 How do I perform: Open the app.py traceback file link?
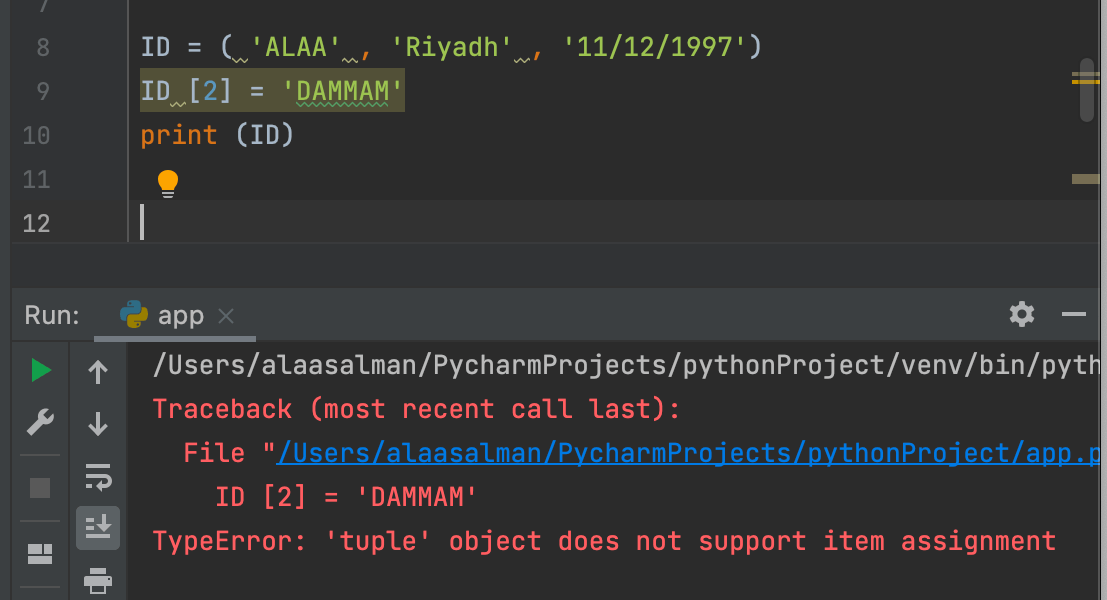688,453
